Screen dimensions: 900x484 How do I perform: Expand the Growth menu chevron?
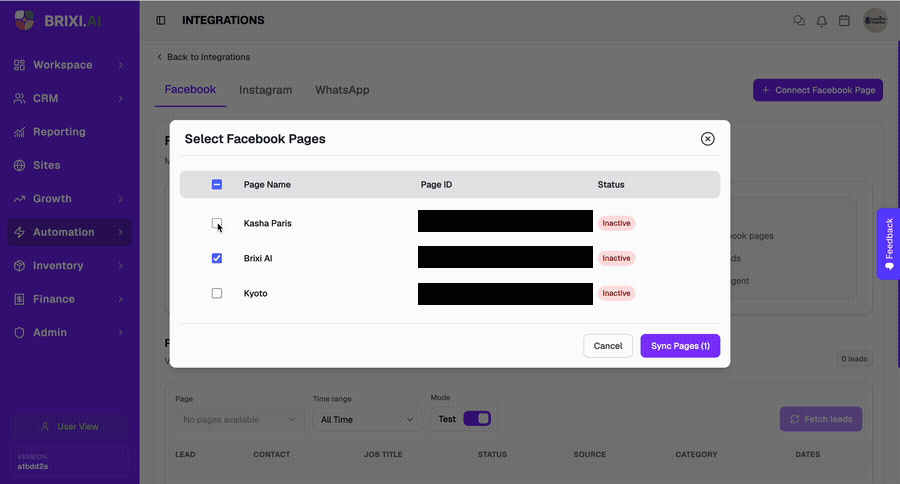[x=121, y=199]
